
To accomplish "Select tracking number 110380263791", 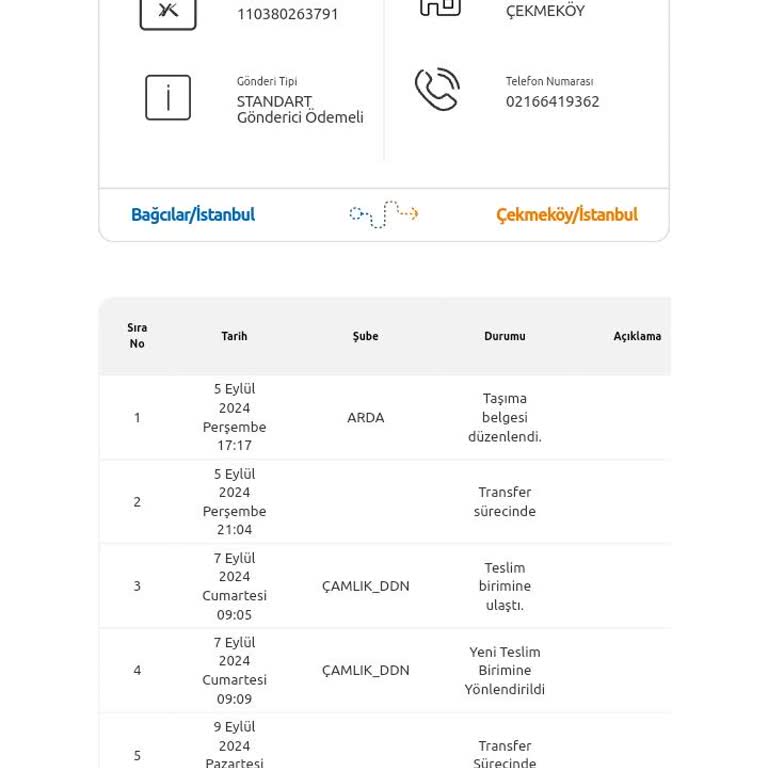I will pyautogui.click(x=288, y=14).
